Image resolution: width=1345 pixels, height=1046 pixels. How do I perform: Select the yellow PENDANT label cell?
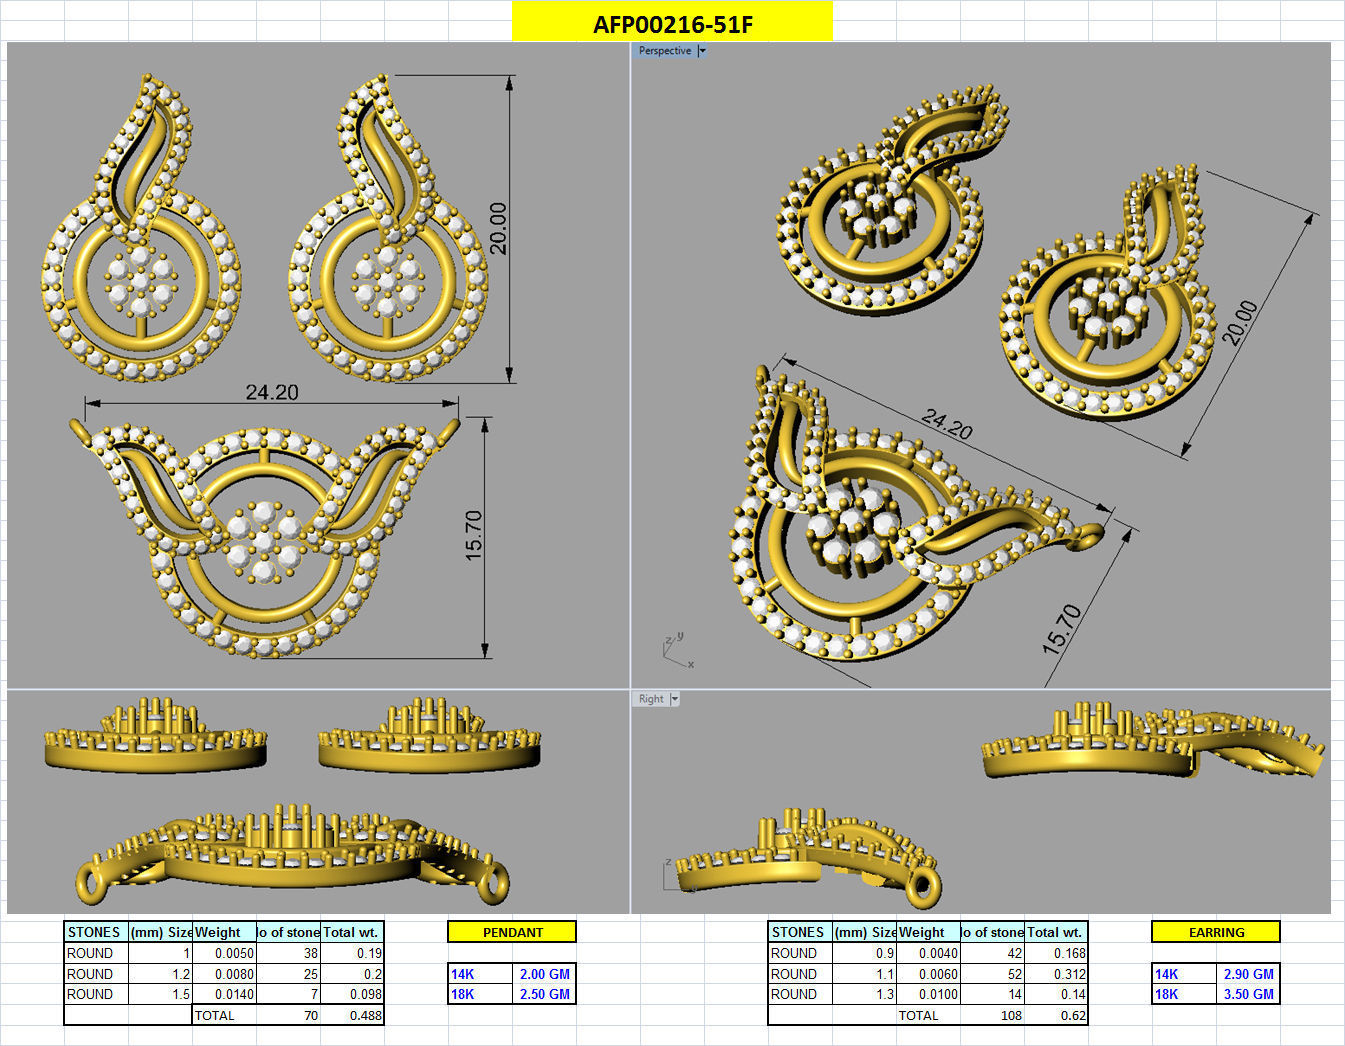tap(512, 932)
